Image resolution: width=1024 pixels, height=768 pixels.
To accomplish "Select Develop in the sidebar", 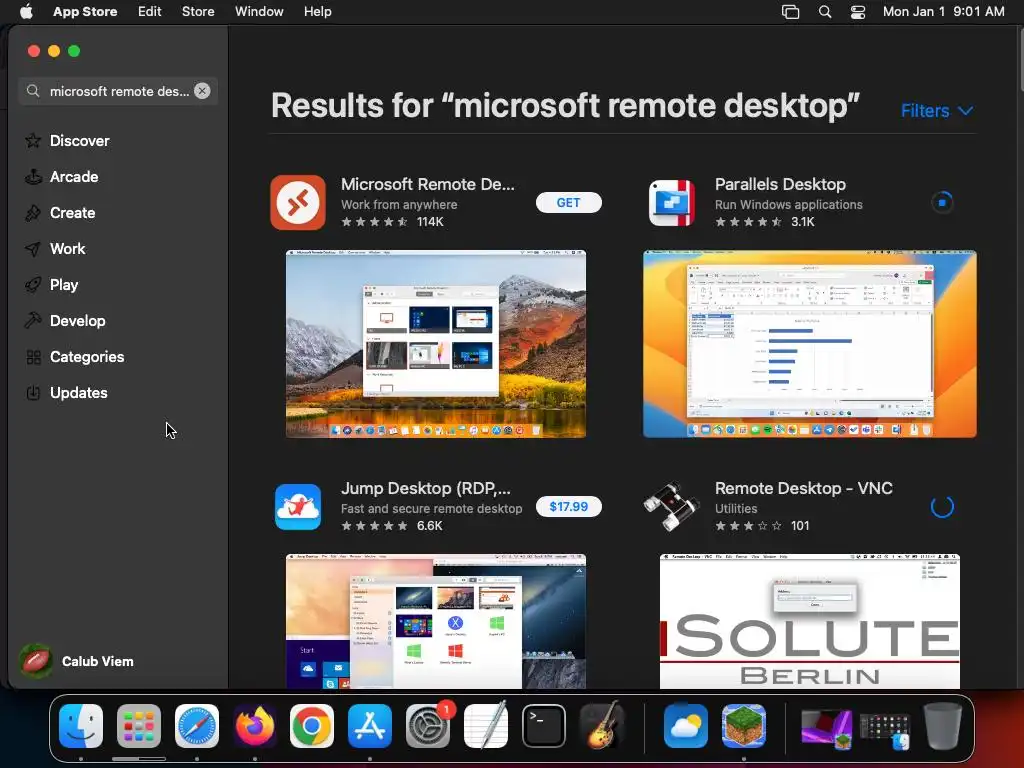I will click(x=77, y=321).
